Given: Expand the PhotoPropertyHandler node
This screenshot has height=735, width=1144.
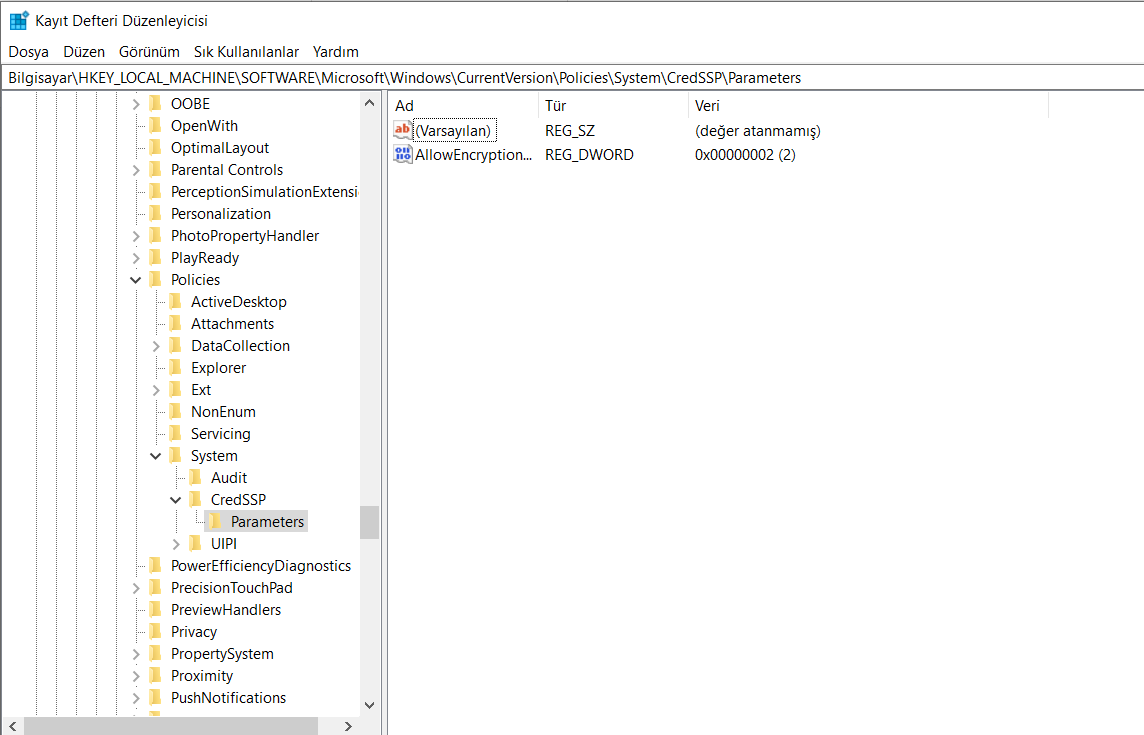Looking at the screenshot, I should (136, 236).
